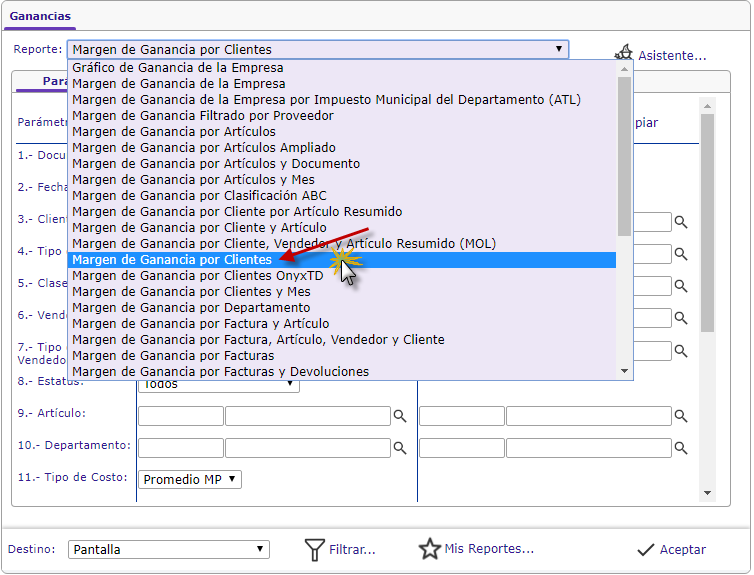Viewport: 754px width, 575px height.
Task: Pick Margen de Ganancia por Clasificación ABC
Action: pyautogui.click(x=199, y=196)
